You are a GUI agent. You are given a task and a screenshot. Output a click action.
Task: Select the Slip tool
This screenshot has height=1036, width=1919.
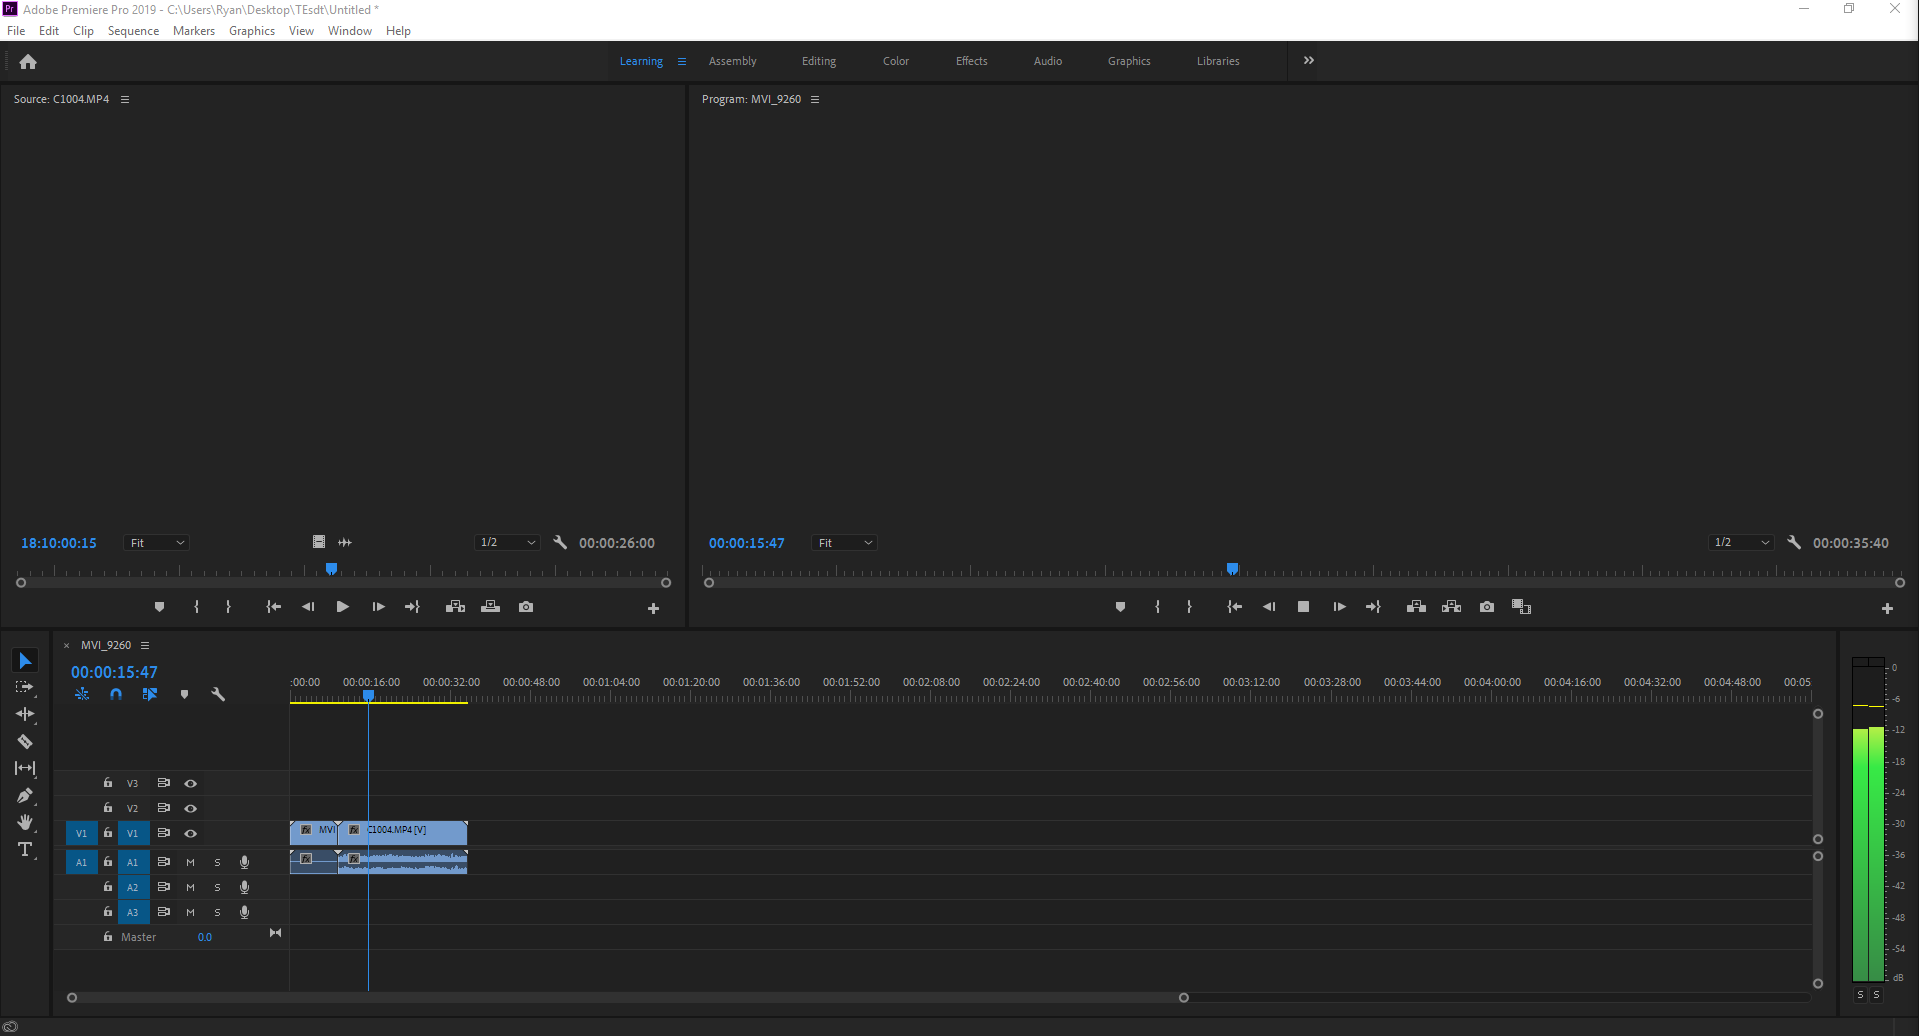[25, 768]
